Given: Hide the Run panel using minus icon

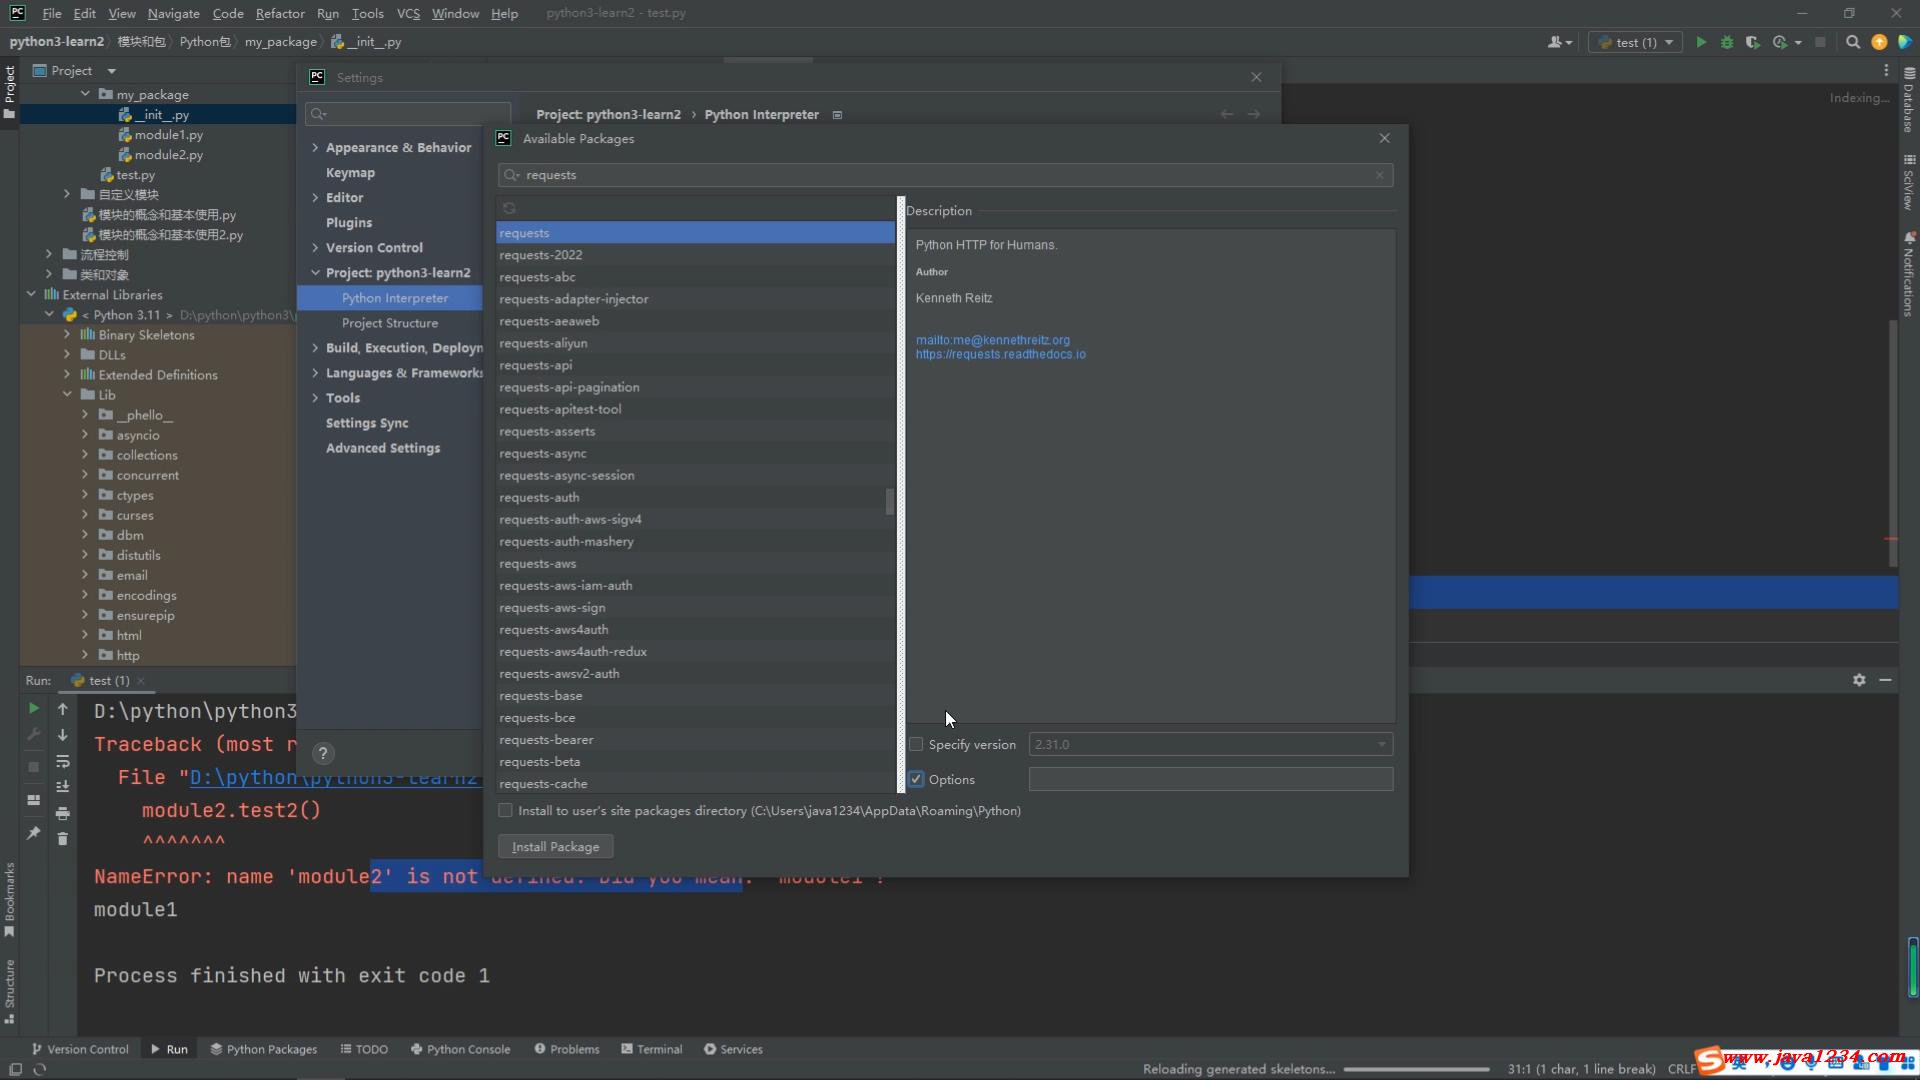Looking at the screenshot, I should coord(1885,680).
